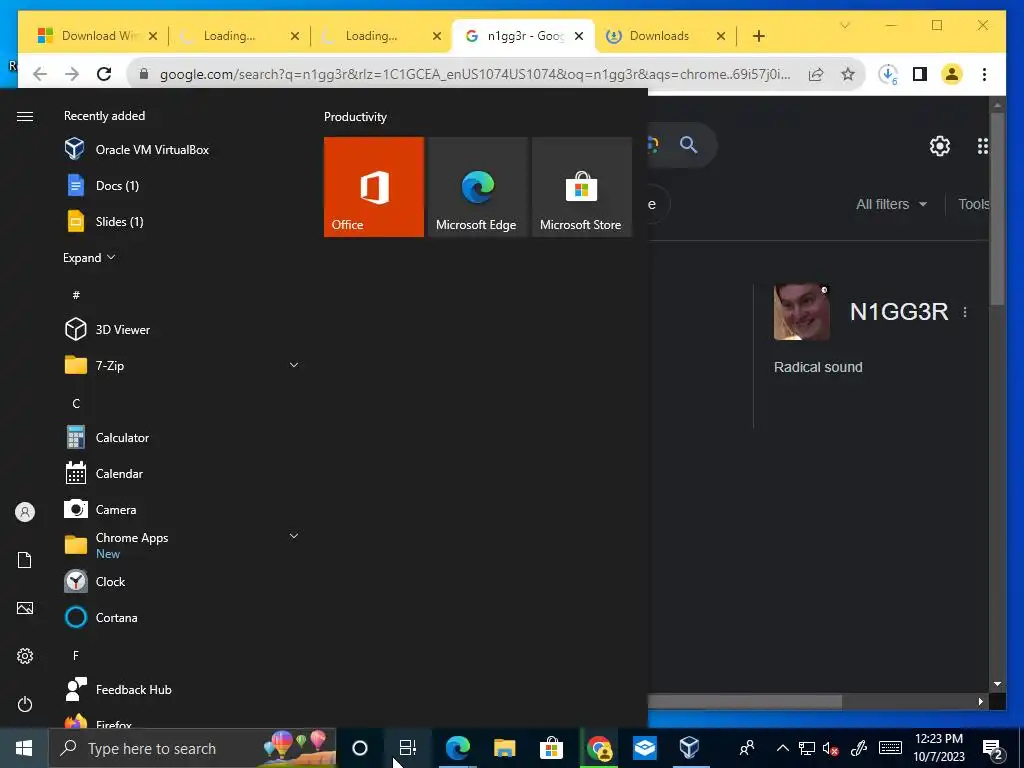Switch to Chrome on the taskbar
This screenshot has width=1024, height=768.
tap(599, 748)
